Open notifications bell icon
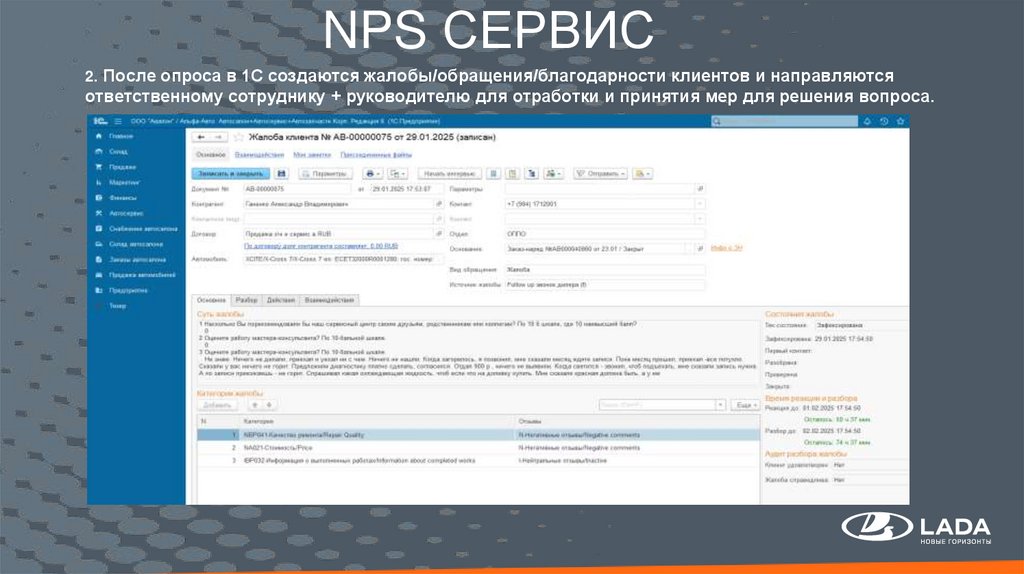The height and width of the screenshot is (574, 1024). coord(867,121)
